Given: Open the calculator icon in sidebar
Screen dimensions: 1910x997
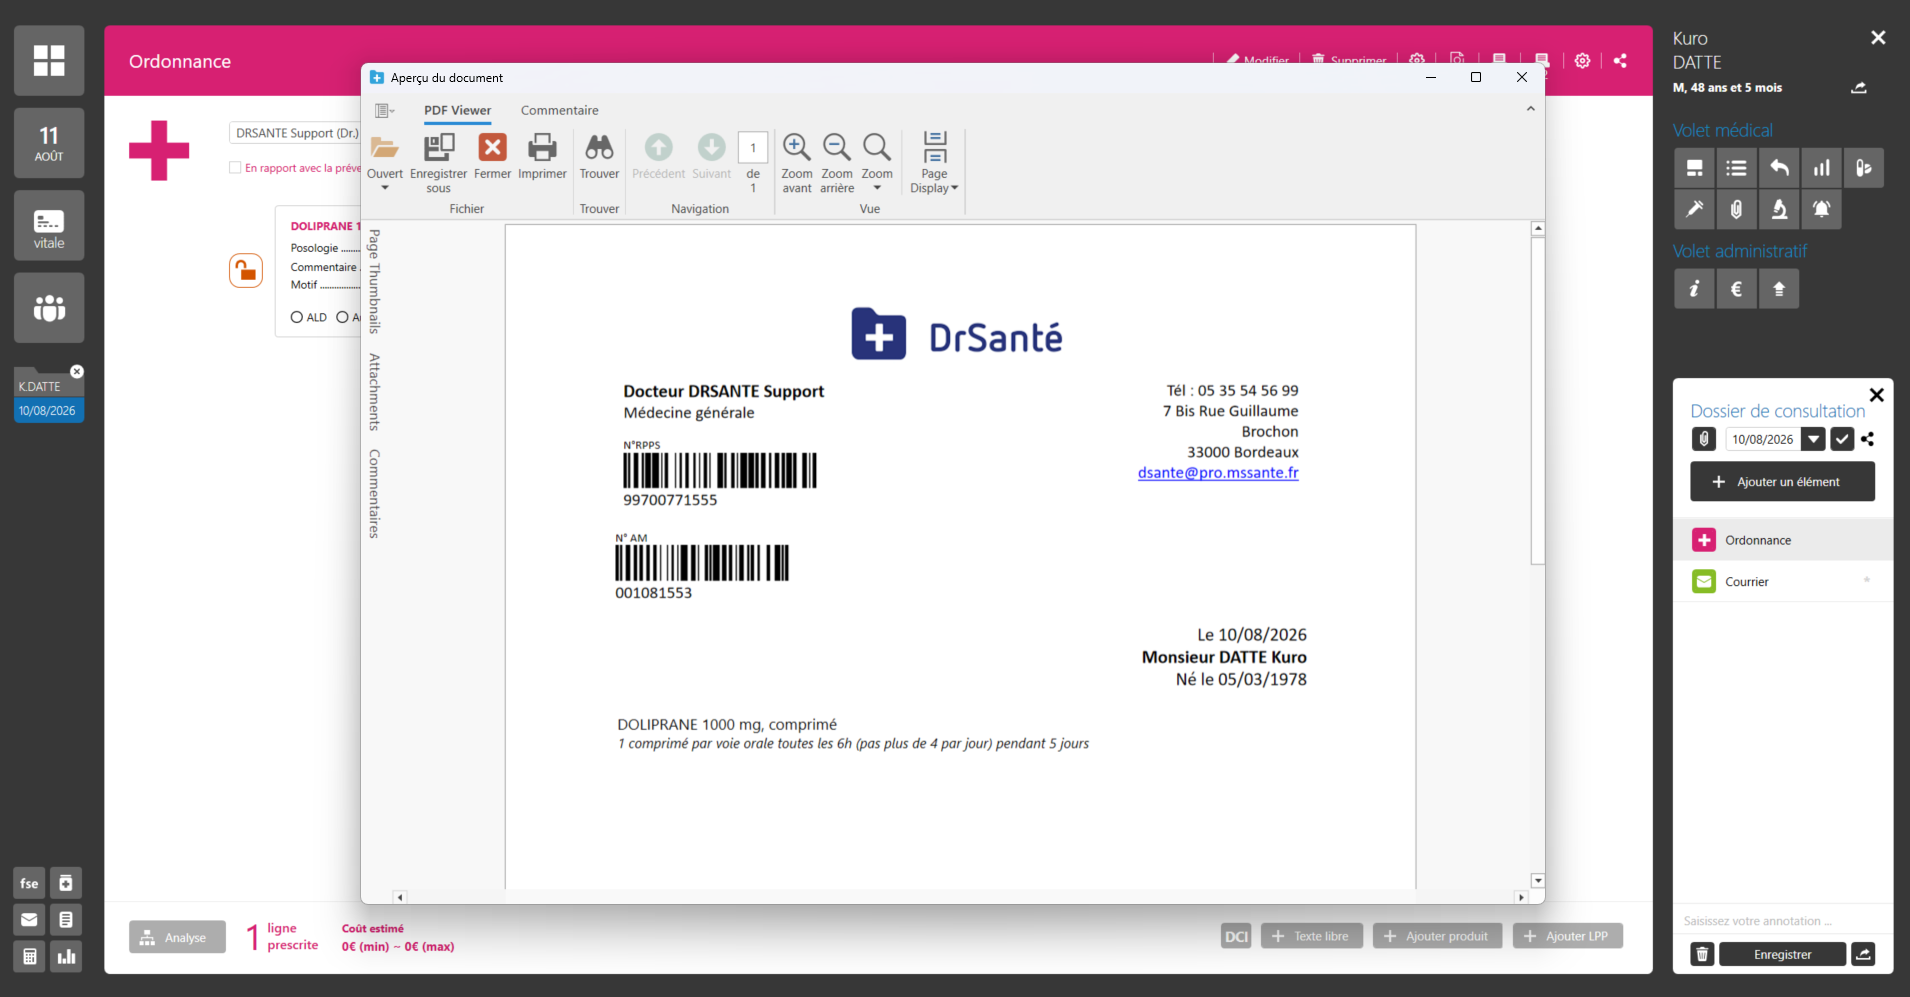Looking at the screenshot, I should (29, 957).
